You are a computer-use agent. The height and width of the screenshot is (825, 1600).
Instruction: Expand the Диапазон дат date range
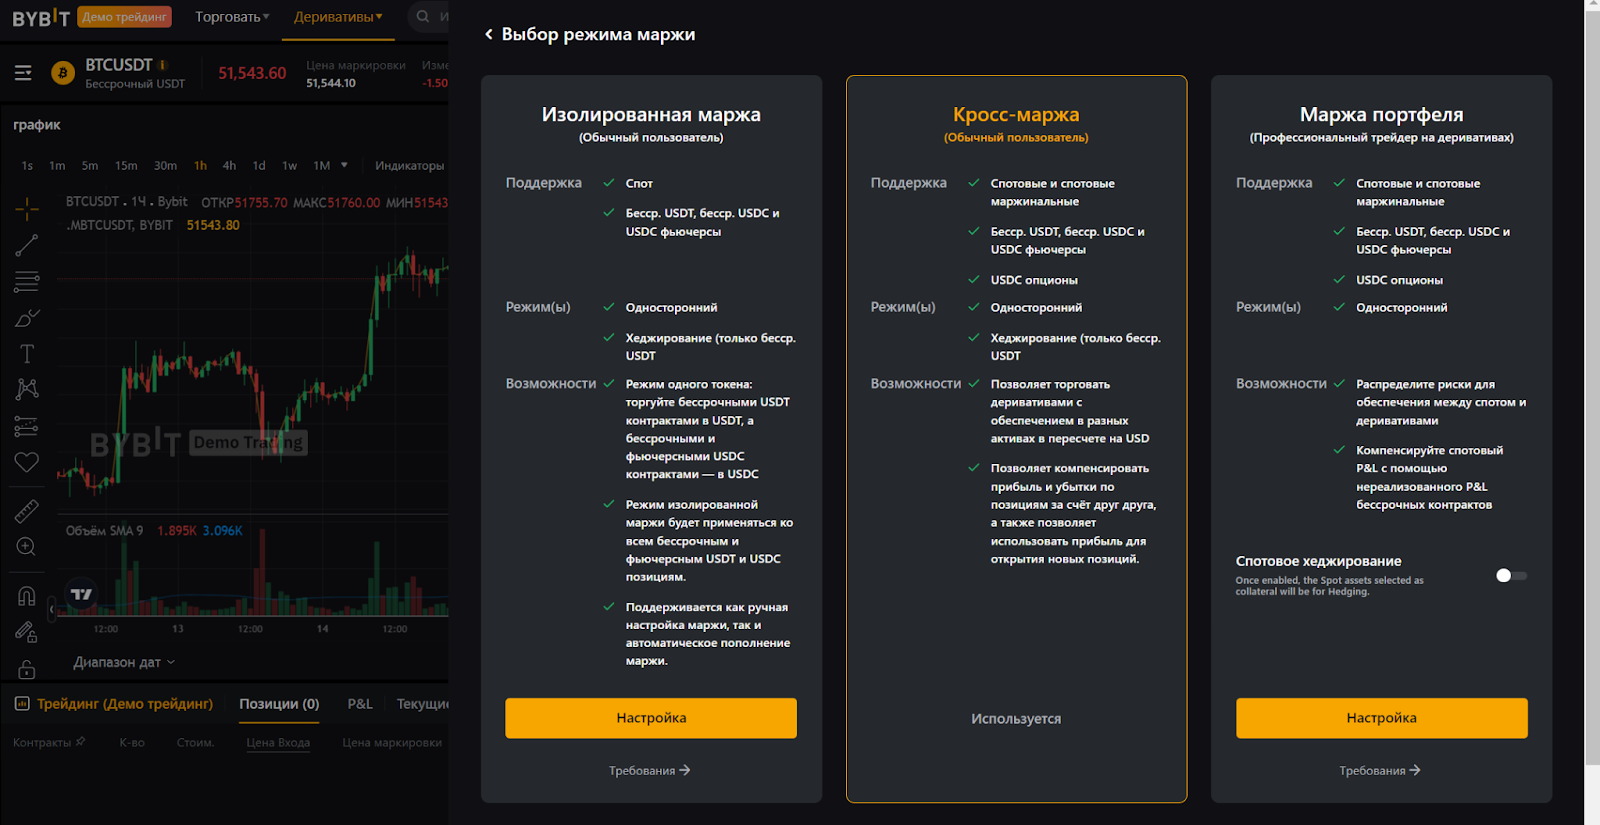pos(124,662)
